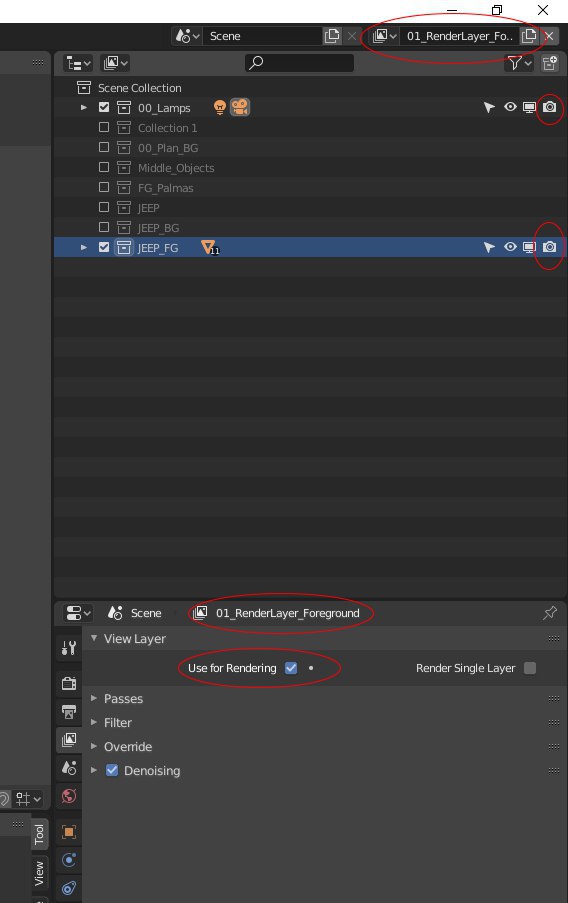Disable JEEP_FG in viewports via monitor icon
Screen dimensions: 568x903
pyautogui.click(x=529, y=247)
